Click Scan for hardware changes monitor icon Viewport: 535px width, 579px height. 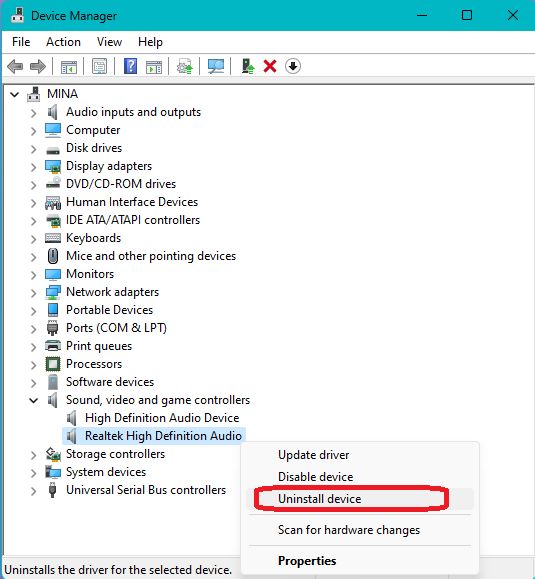[x=216, y=66]
